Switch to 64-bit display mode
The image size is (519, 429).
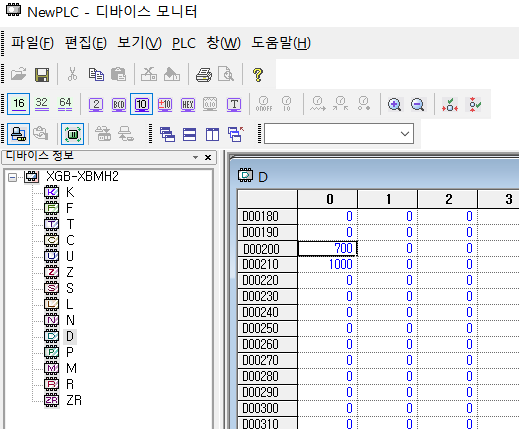pos(65,104)
